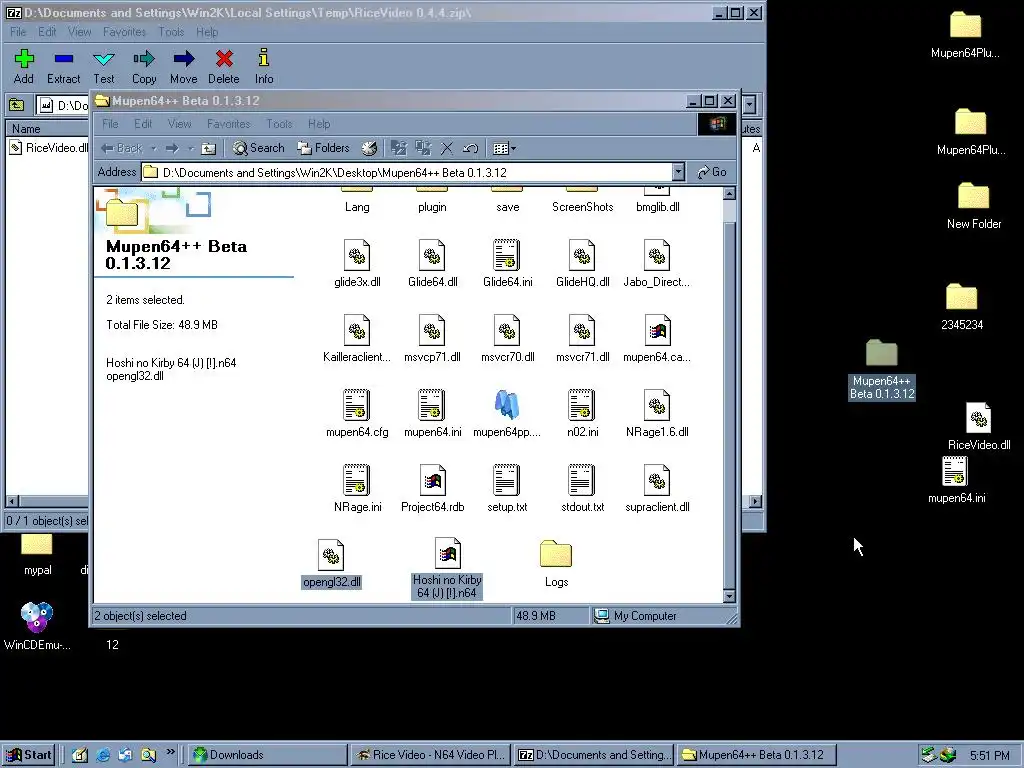Screen dimensions: 1024x768
Task: Click the Go button beside address bar
Action: (x=712, y=172)
